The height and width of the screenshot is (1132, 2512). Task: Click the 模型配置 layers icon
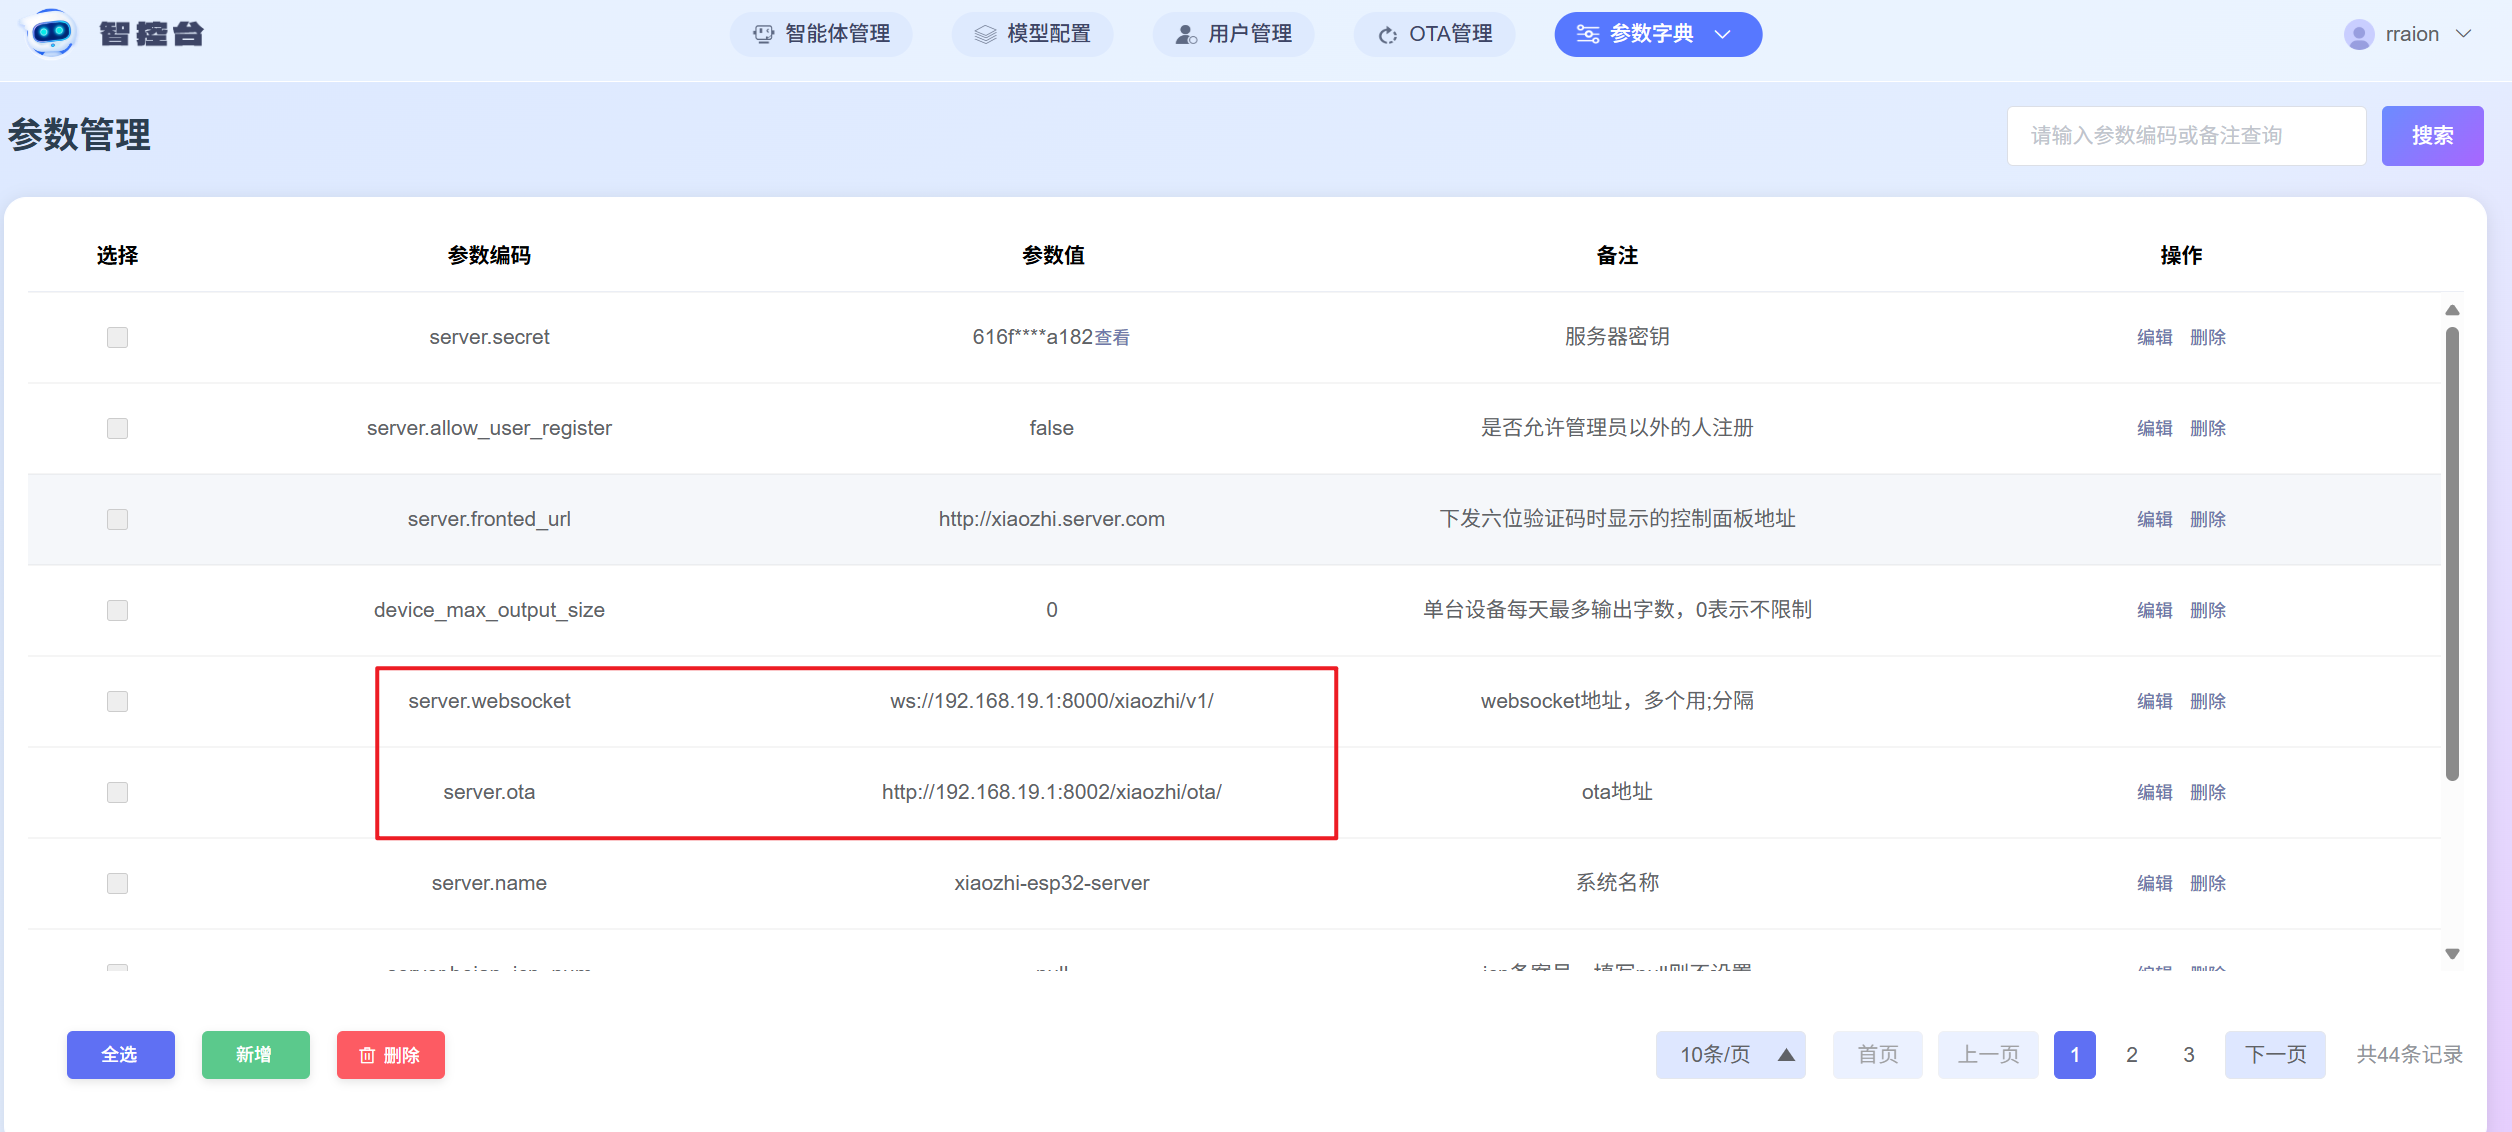click(985, 34)
